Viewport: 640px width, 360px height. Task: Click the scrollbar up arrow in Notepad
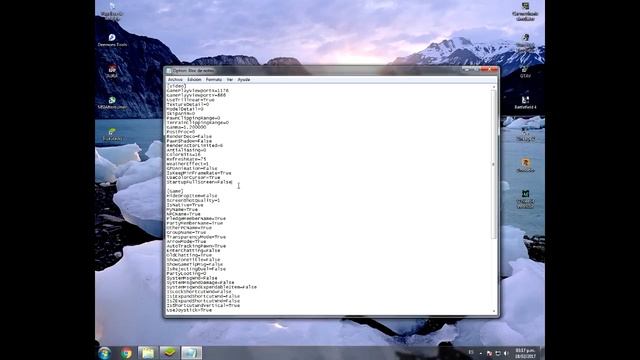coord(493,87)
